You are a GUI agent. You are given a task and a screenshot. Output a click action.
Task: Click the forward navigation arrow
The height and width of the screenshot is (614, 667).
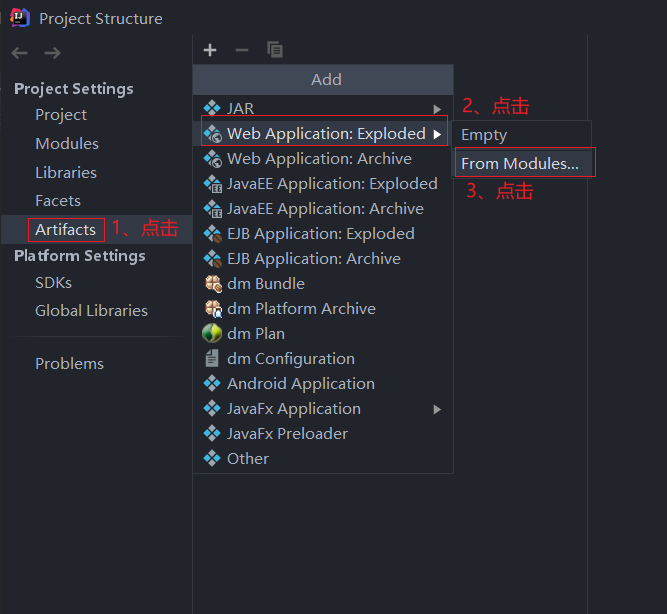pos(52,53)
